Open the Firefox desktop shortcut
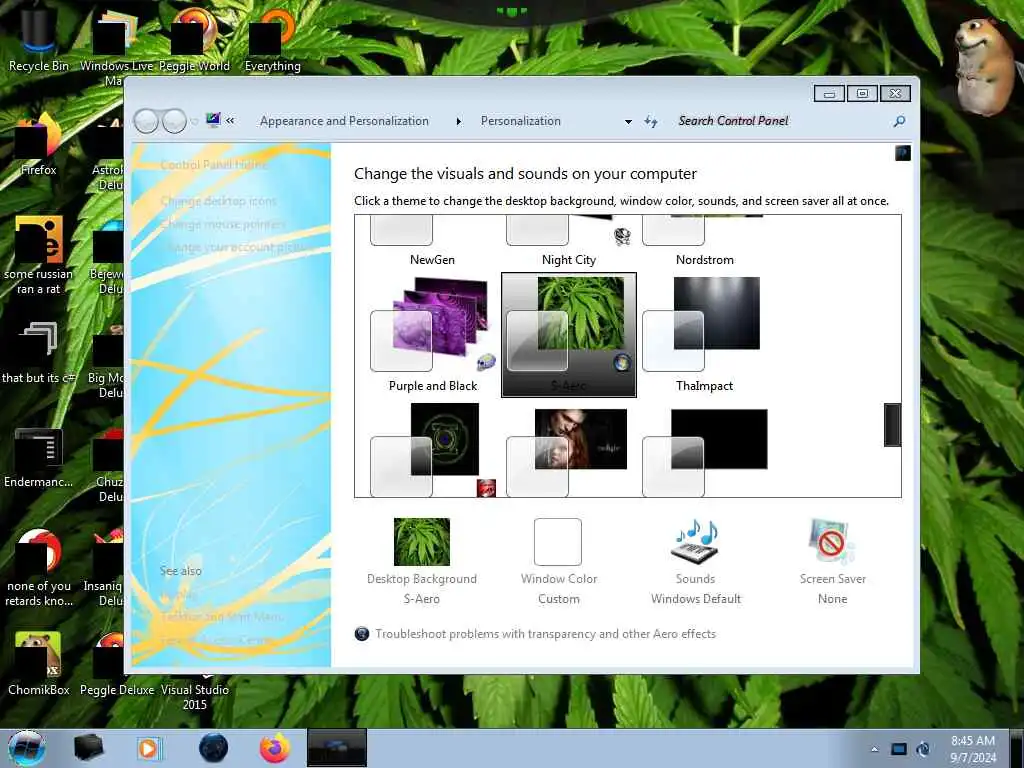The height and width of the screenshot is (768, 1024). pyautogui.click(x=38, y=145)
